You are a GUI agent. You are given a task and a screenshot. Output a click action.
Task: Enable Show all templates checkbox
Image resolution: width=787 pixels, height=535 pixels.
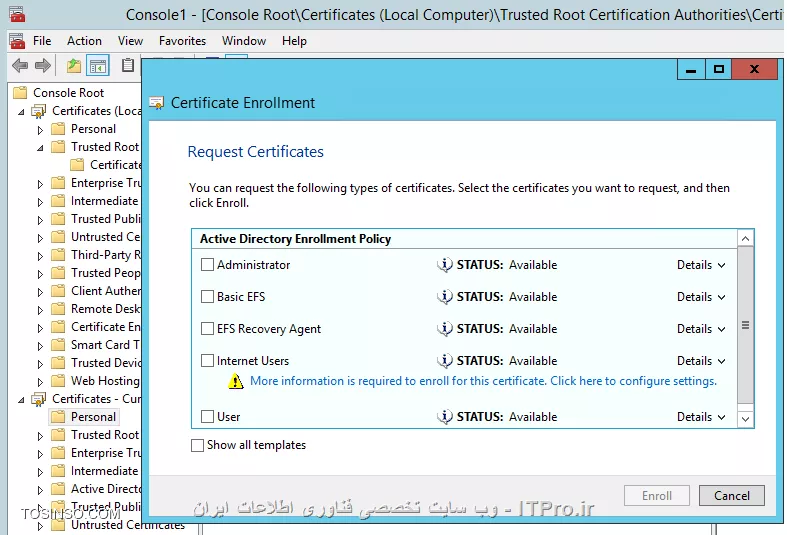197,445
